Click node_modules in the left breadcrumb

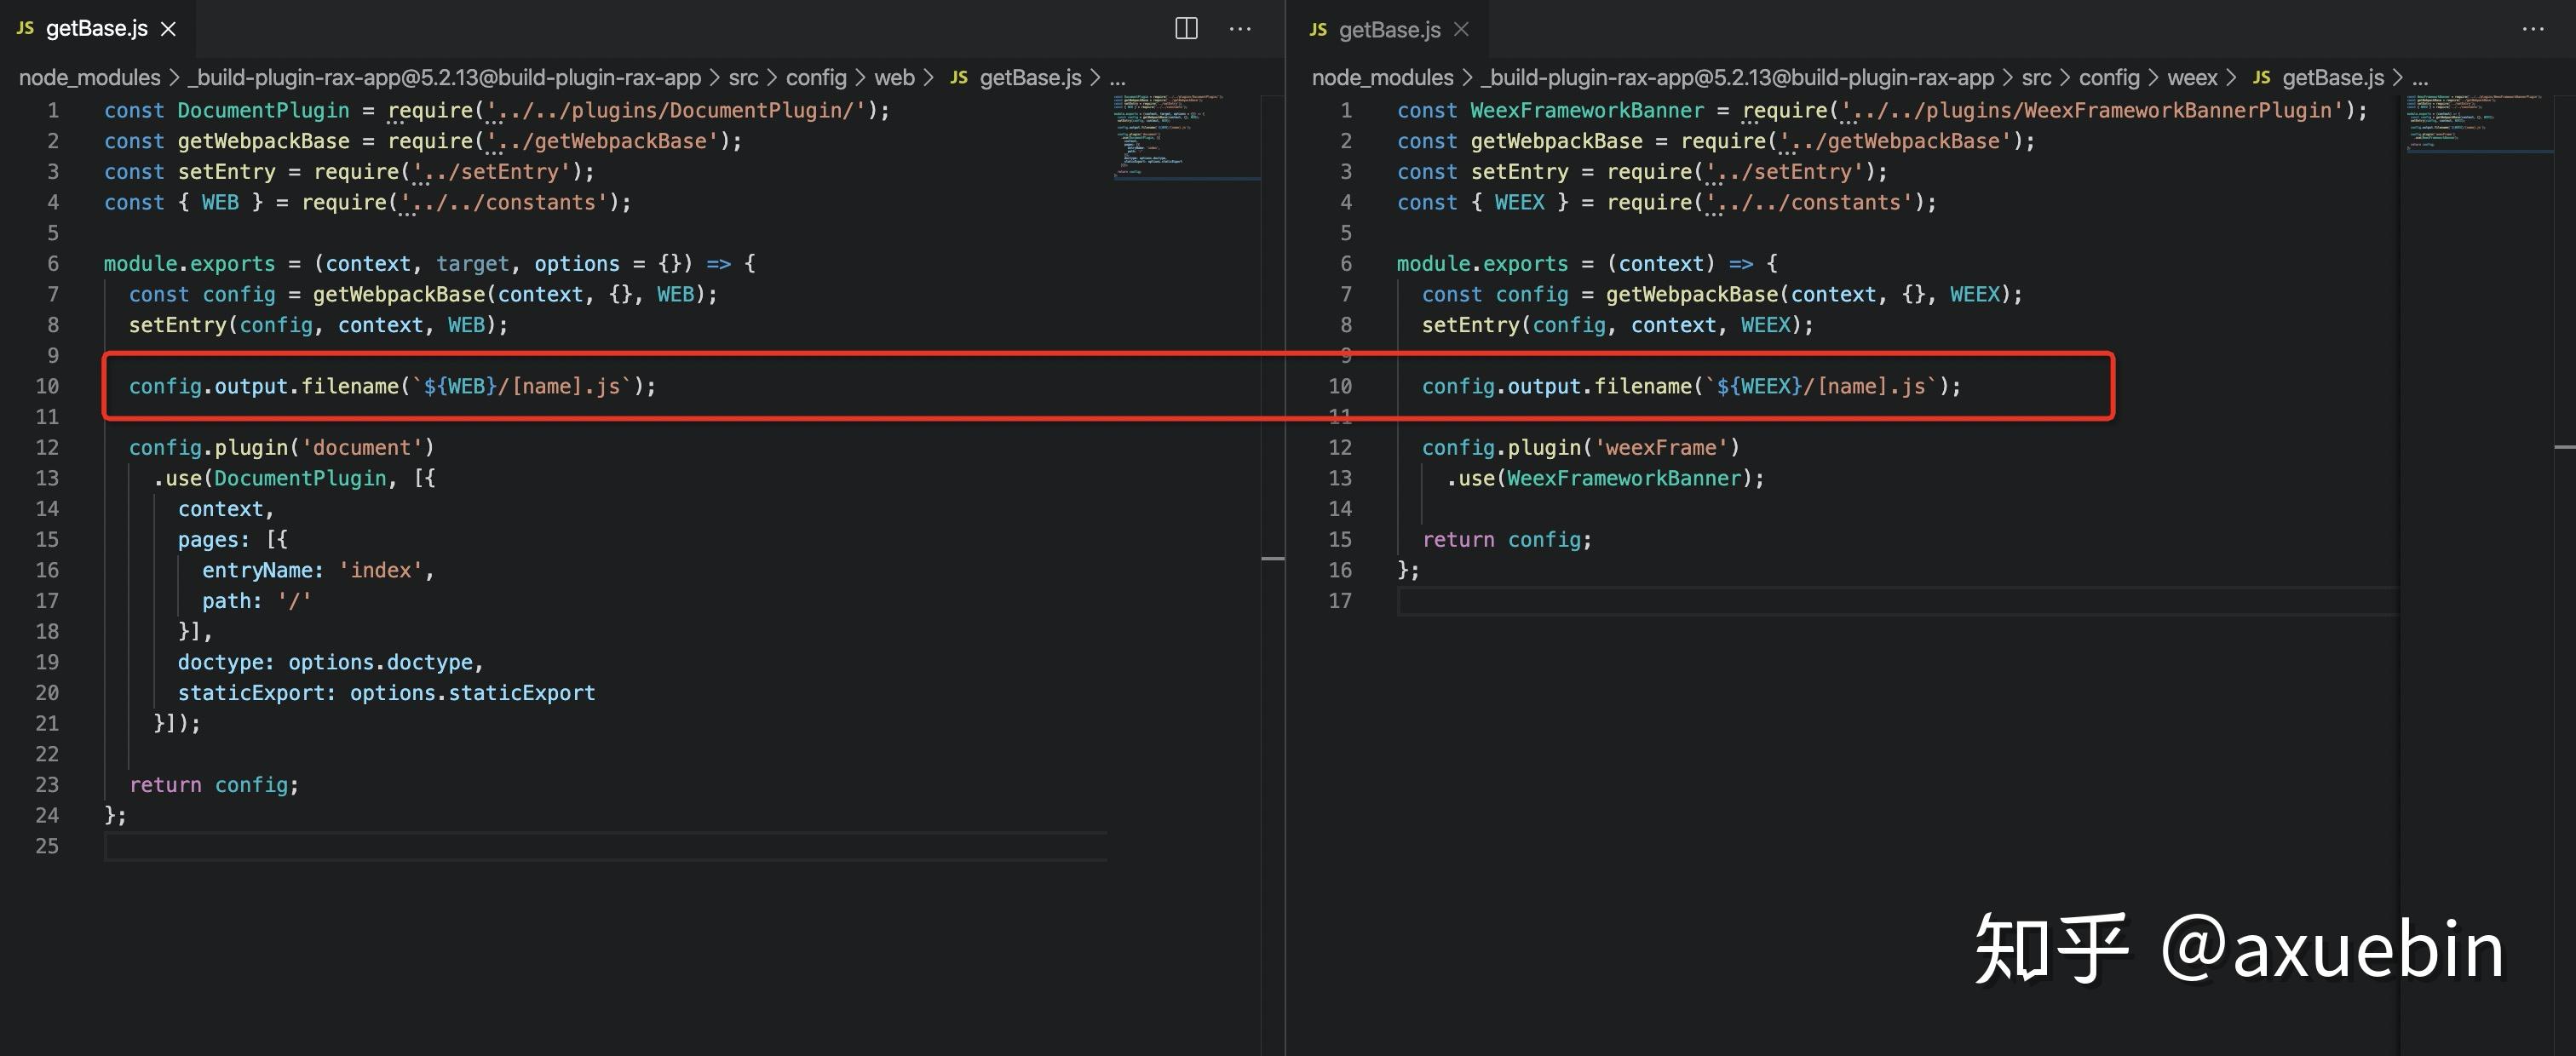pos(89,77)
